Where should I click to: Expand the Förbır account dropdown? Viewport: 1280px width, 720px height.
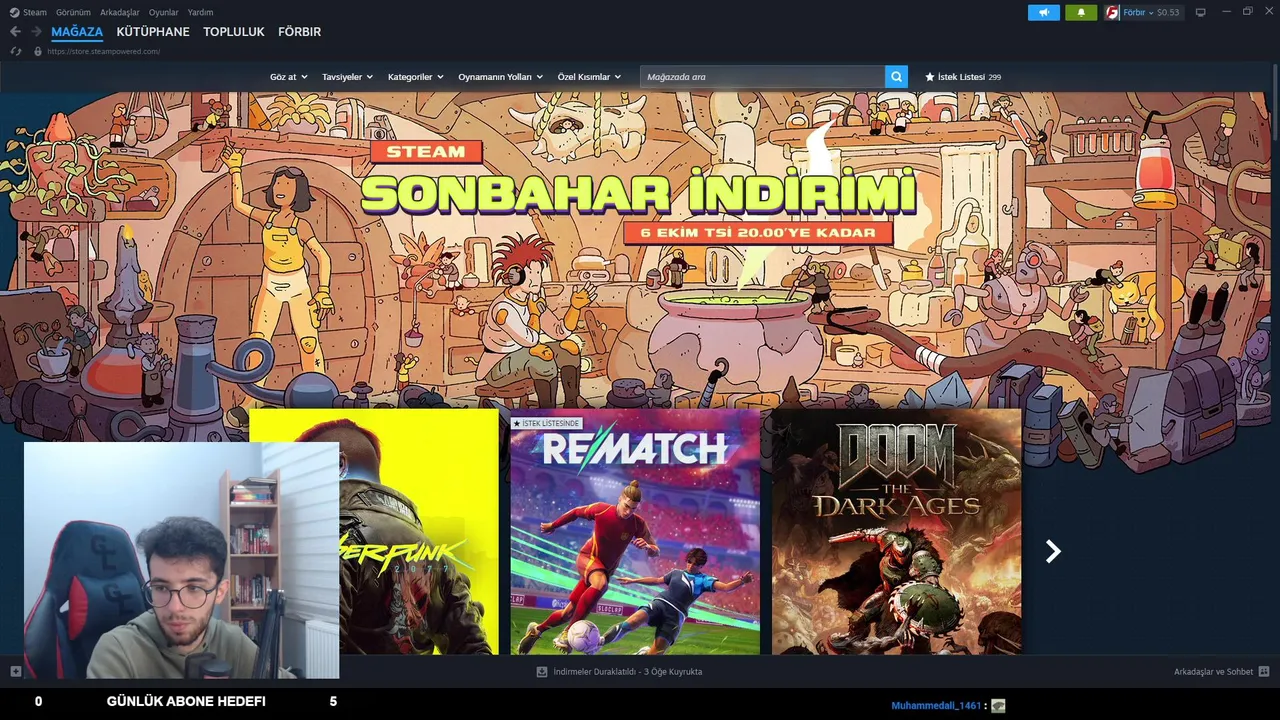click(1138, 13)
